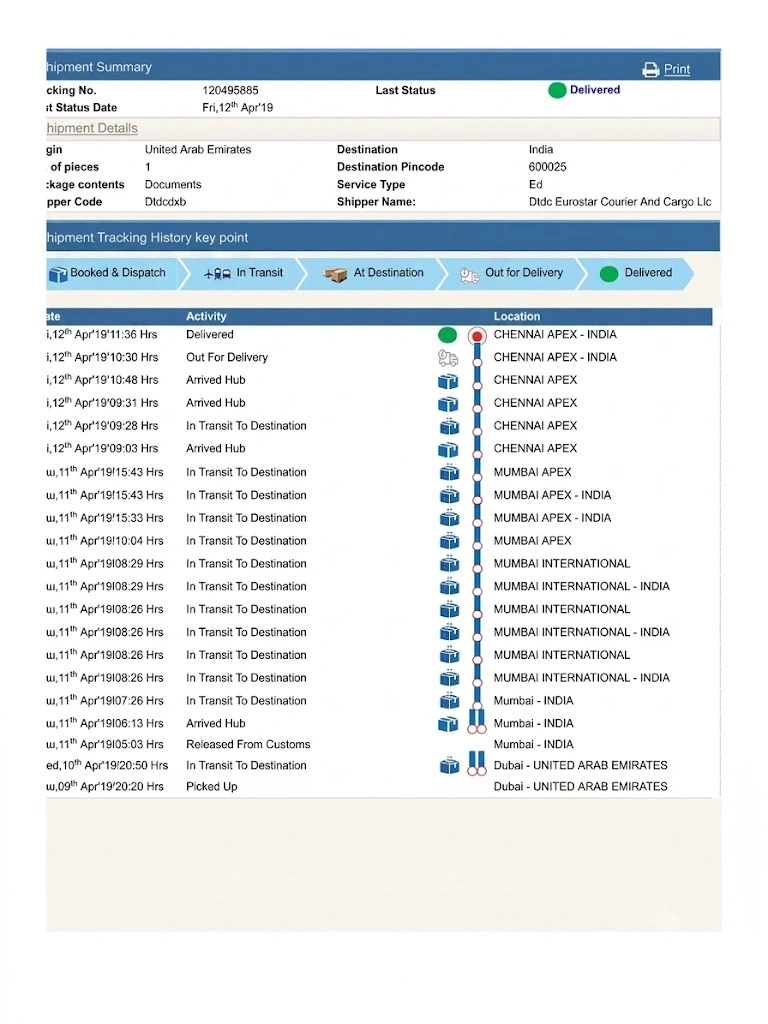The height and width of the screenshot is (1024, 768).
Task: Click tracking number 120495885
Action: pos(231,90)
